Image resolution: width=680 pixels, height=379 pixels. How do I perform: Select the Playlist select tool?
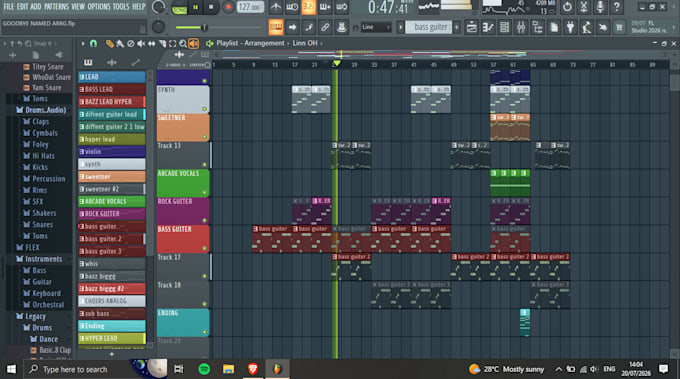[173, 43]
